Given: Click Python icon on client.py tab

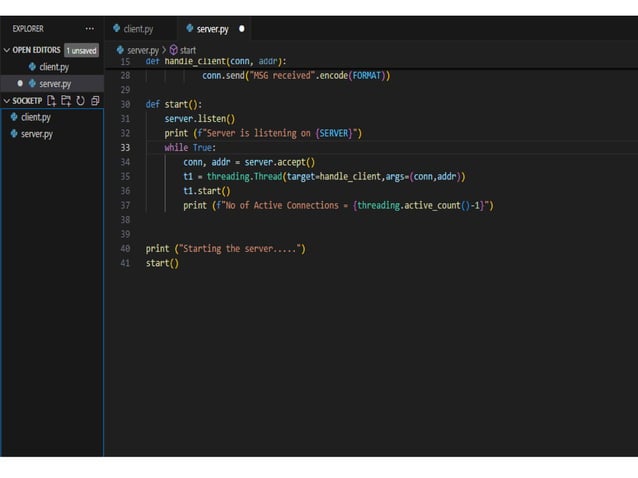Looking at the screenshot, I should tap(117, 28).
